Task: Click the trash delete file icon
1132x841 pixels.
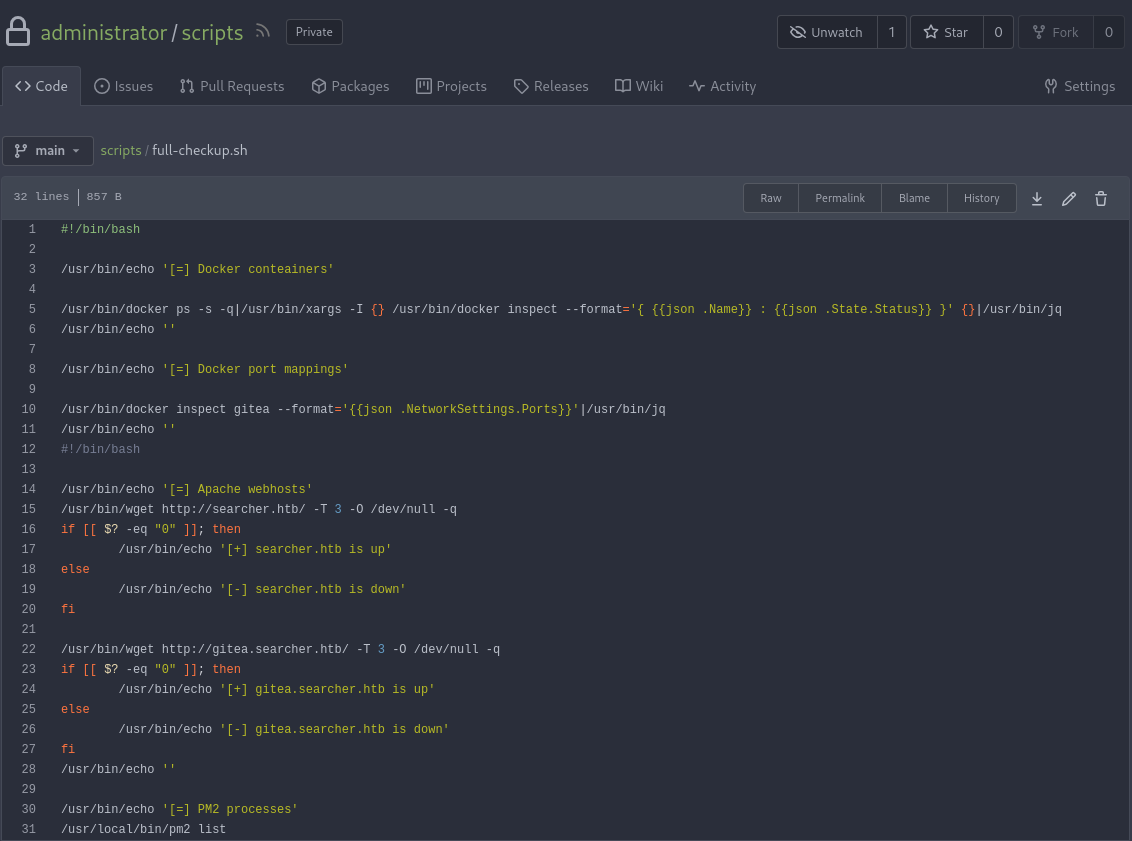Action: [1101, 199]
